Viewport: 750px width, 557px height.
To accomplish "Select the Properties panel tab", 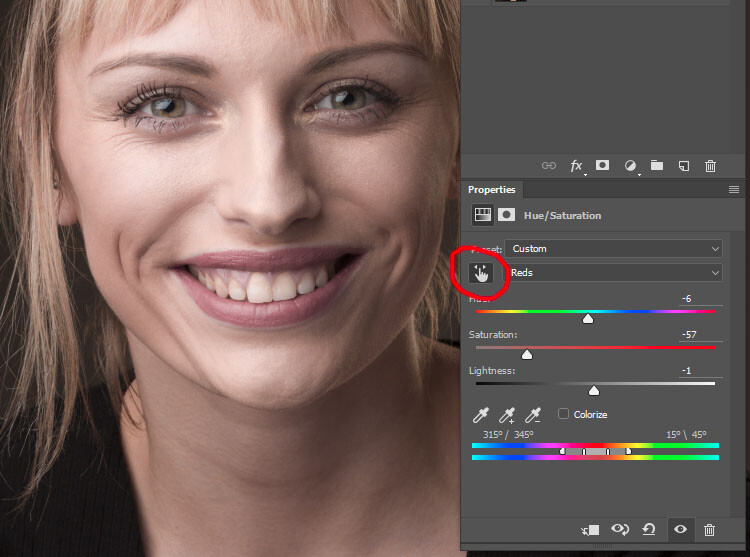I will (492, 189).
